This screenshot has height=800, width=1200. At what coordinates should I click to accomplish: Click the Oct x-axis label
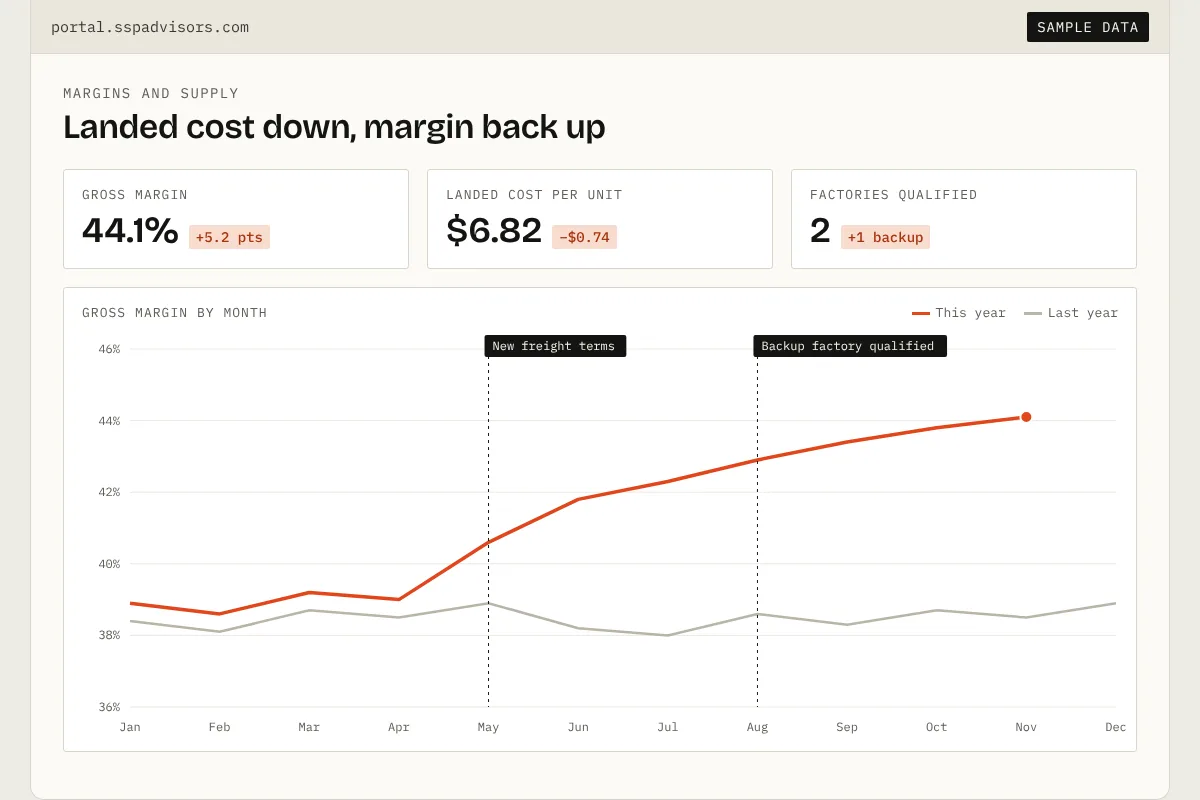936,727
